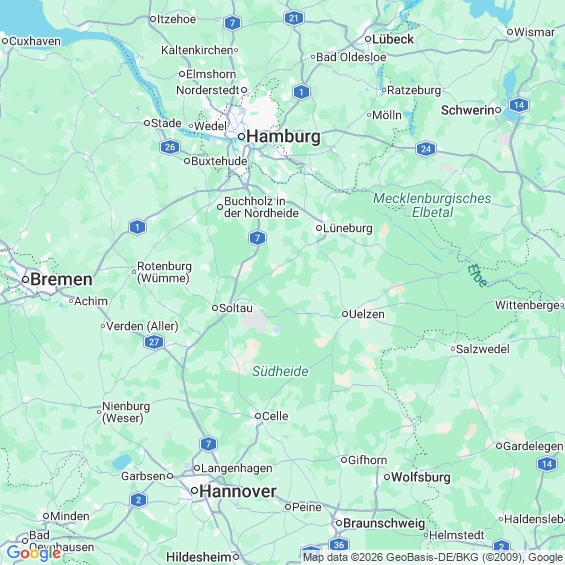Click the A26 highway shield near Stade
Image resolution: width=565 pixels, height=565 pixels.
pyautogui.click(x=170, y=147)
